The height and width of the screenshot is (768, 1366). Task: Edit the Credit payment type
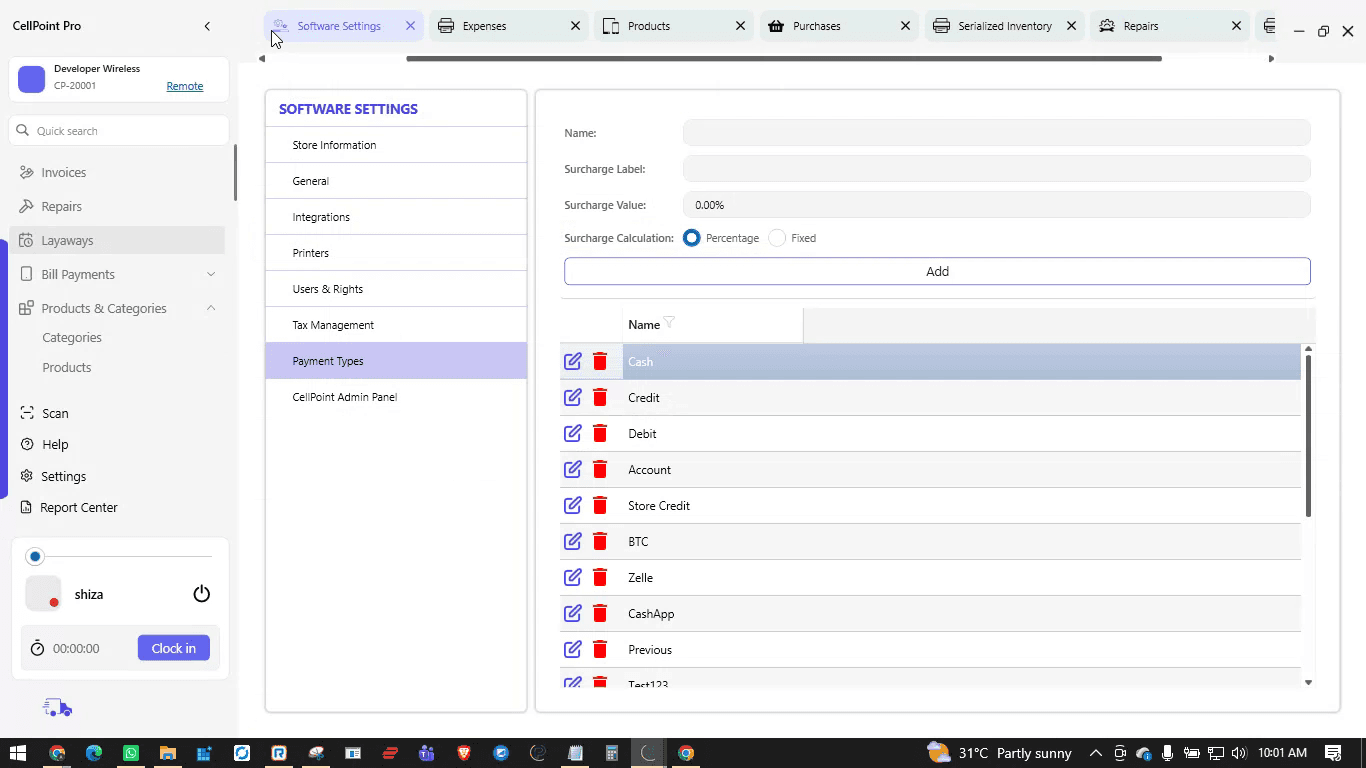[572, 397]
